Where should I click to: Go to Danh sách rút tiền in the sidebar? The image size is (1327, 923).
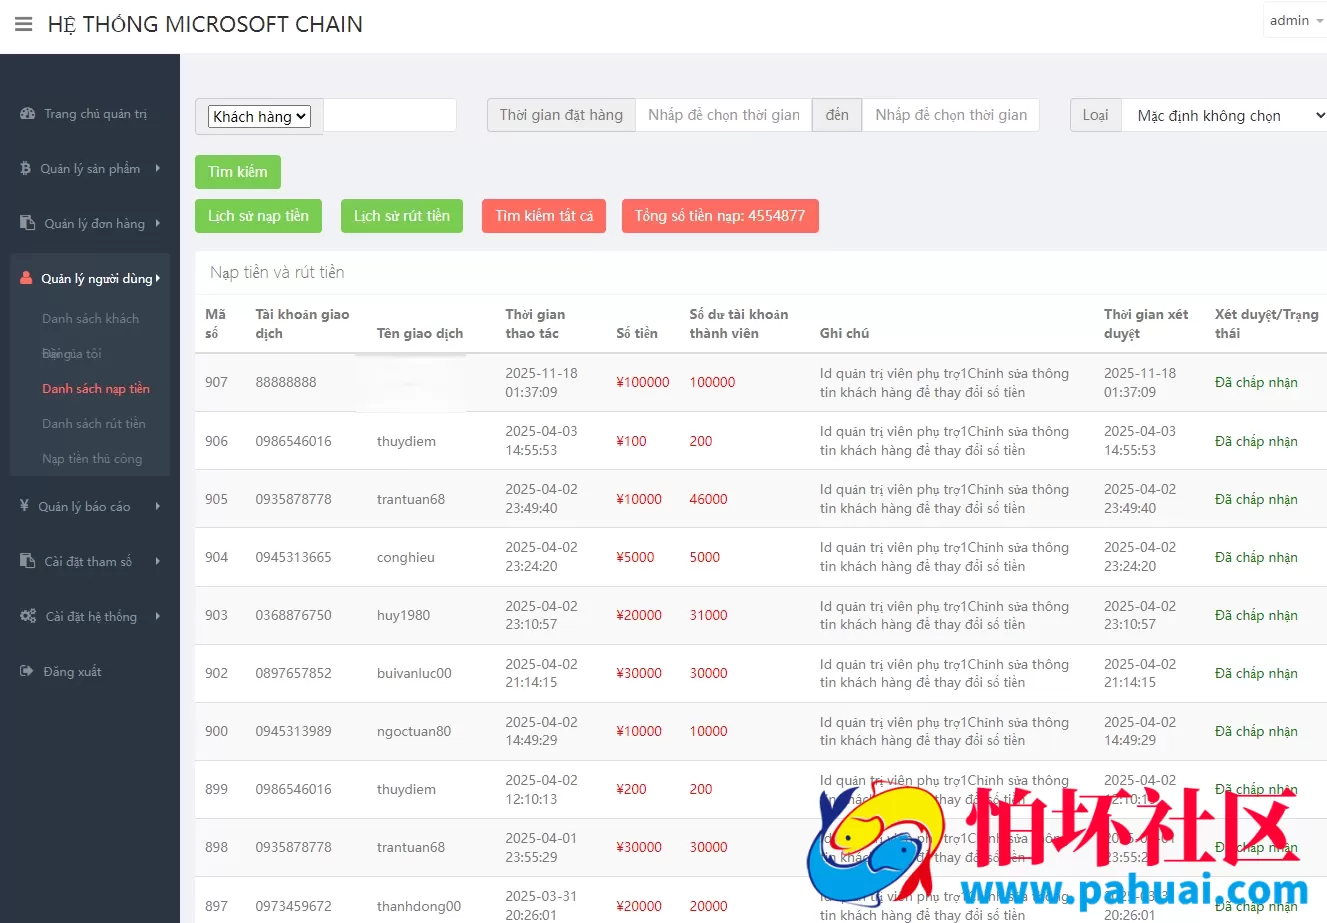tap(94, 424)
